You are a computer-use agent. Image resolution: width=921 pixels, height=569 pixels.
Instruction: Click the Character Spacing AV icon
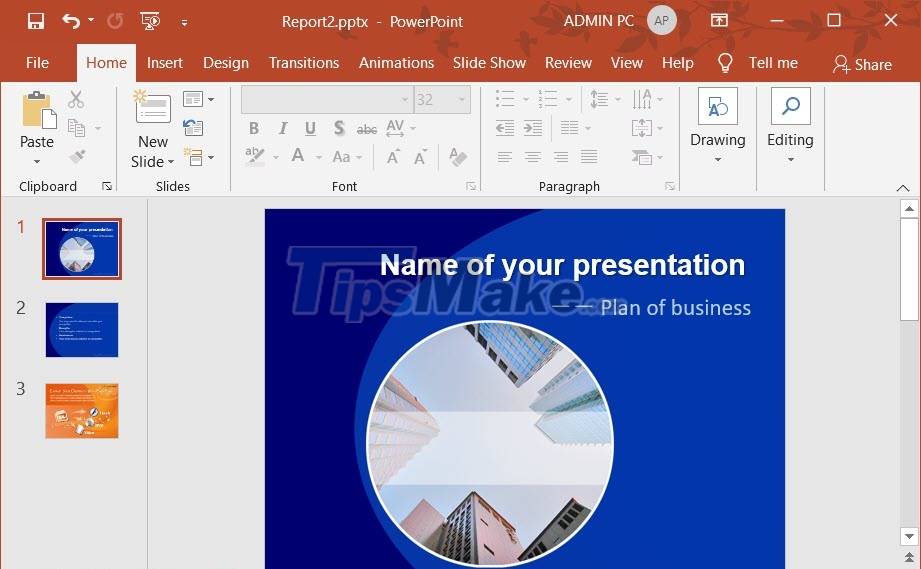pyautogui.click(x=395, y=127)
